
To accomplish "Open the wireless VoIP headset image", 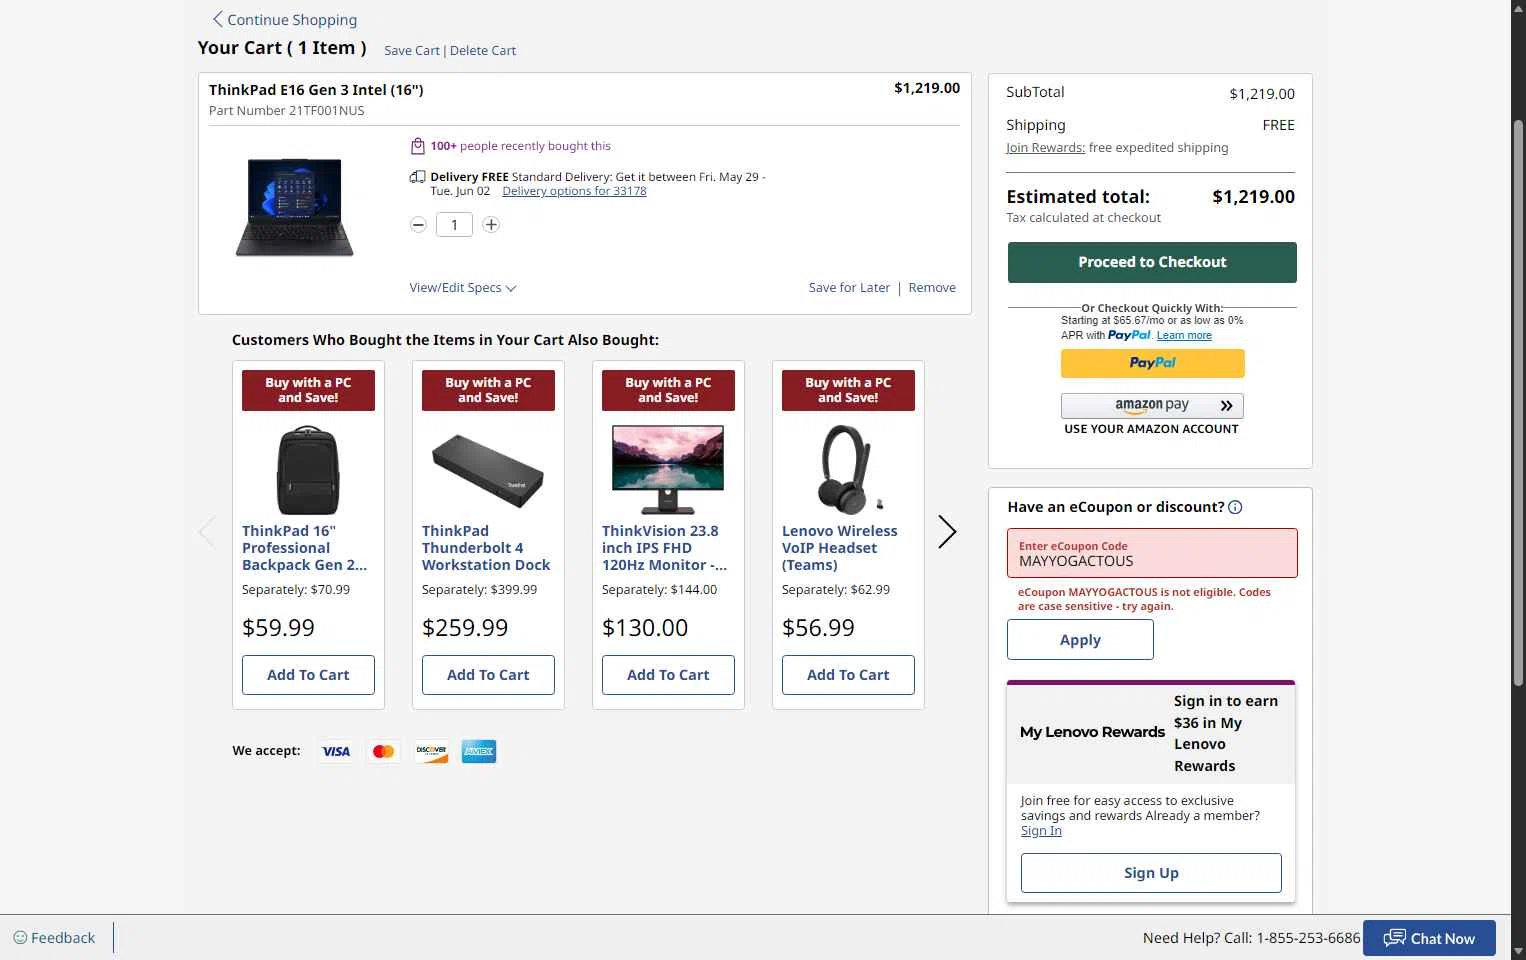I will (x=848, y=468).
